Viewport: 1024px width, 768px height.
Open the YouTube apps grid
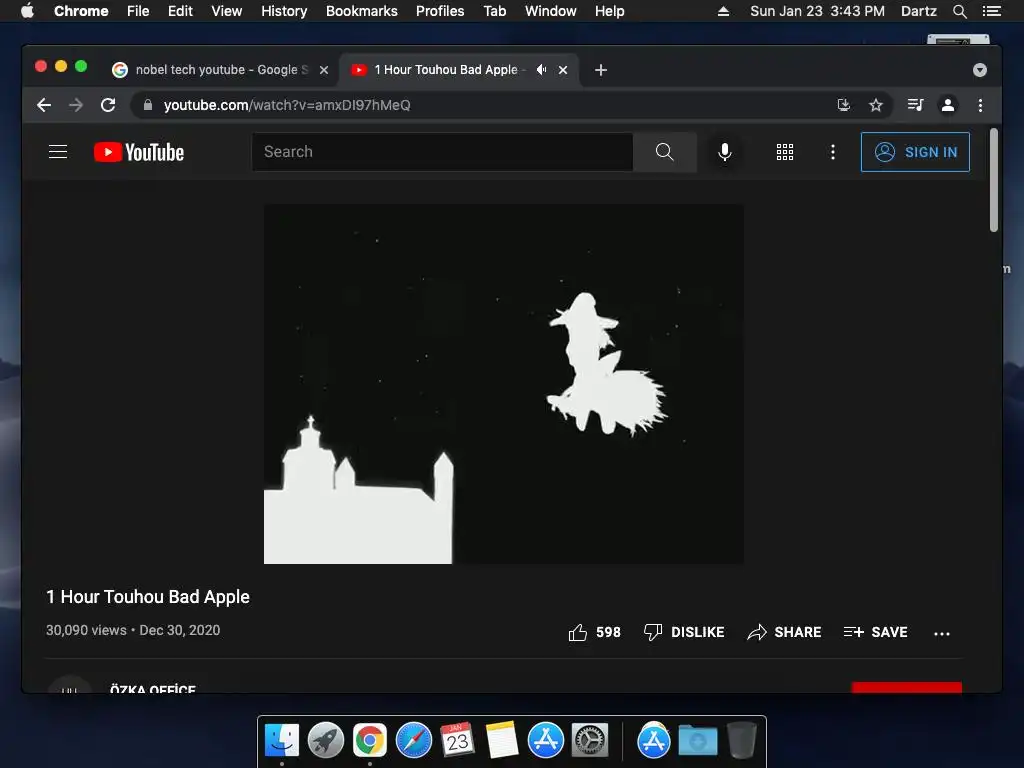point(784,152)
